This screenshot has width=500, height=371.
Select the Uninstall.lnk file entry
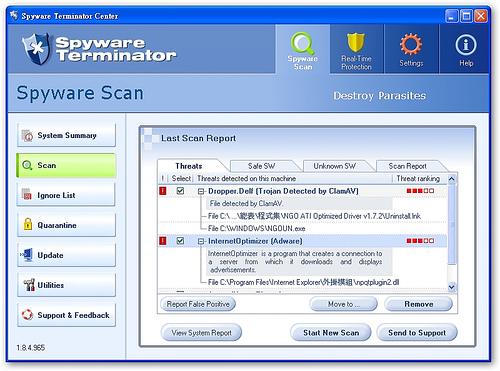click(314, 216)
